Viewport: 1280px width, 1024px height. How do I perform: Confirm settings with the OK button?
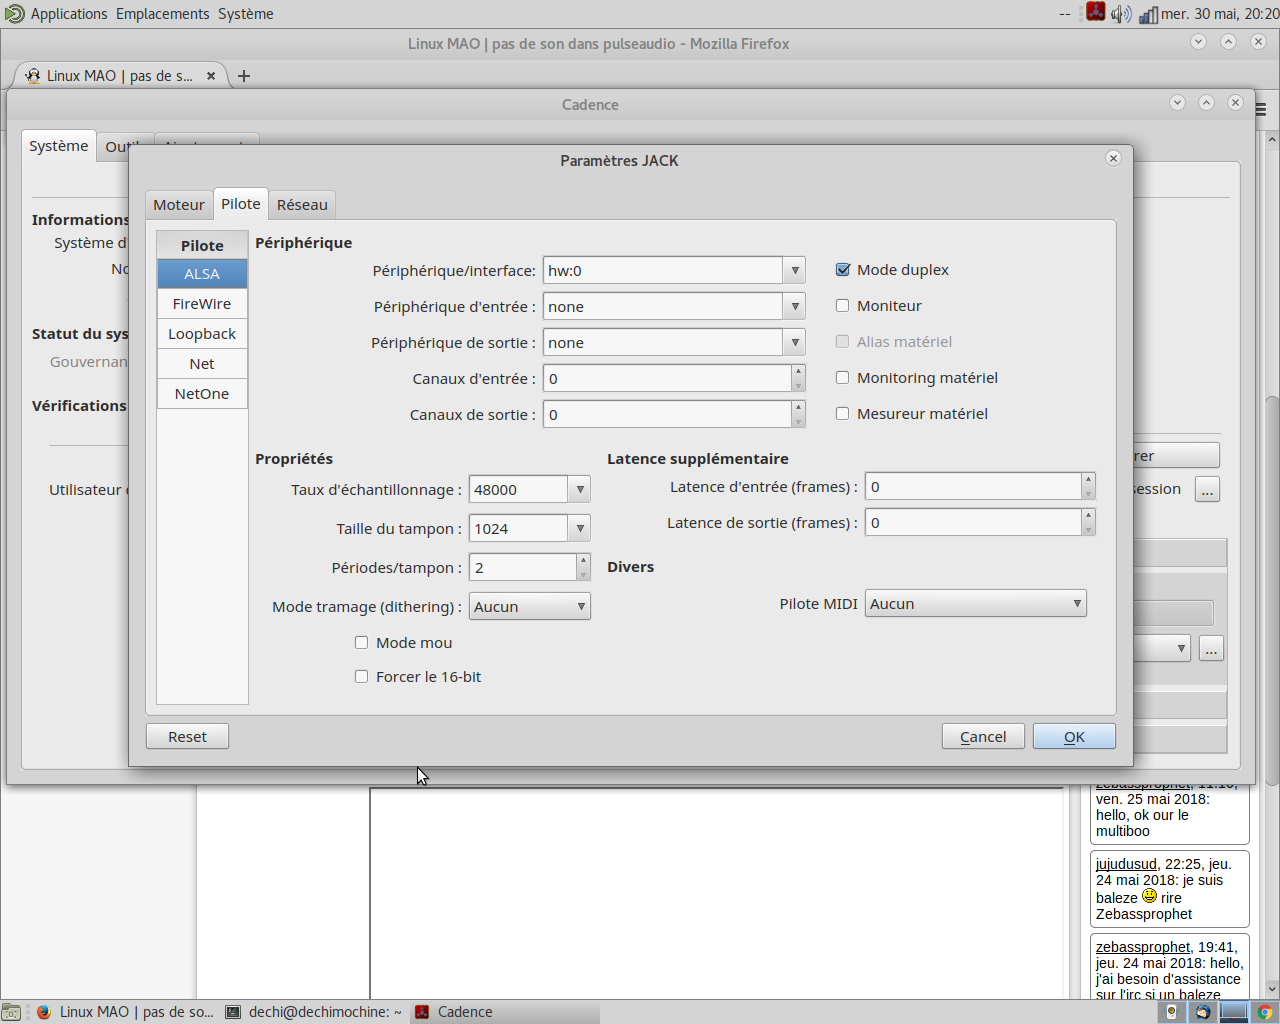(x=1074, y=737)
